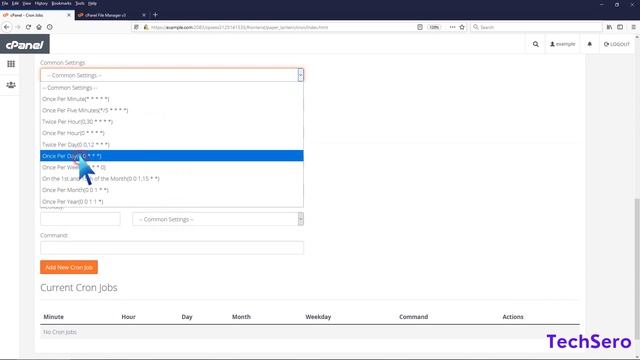Open the Tools menu
The width and height of the screenshot is (640, 360).
click(x=80, y=3)
